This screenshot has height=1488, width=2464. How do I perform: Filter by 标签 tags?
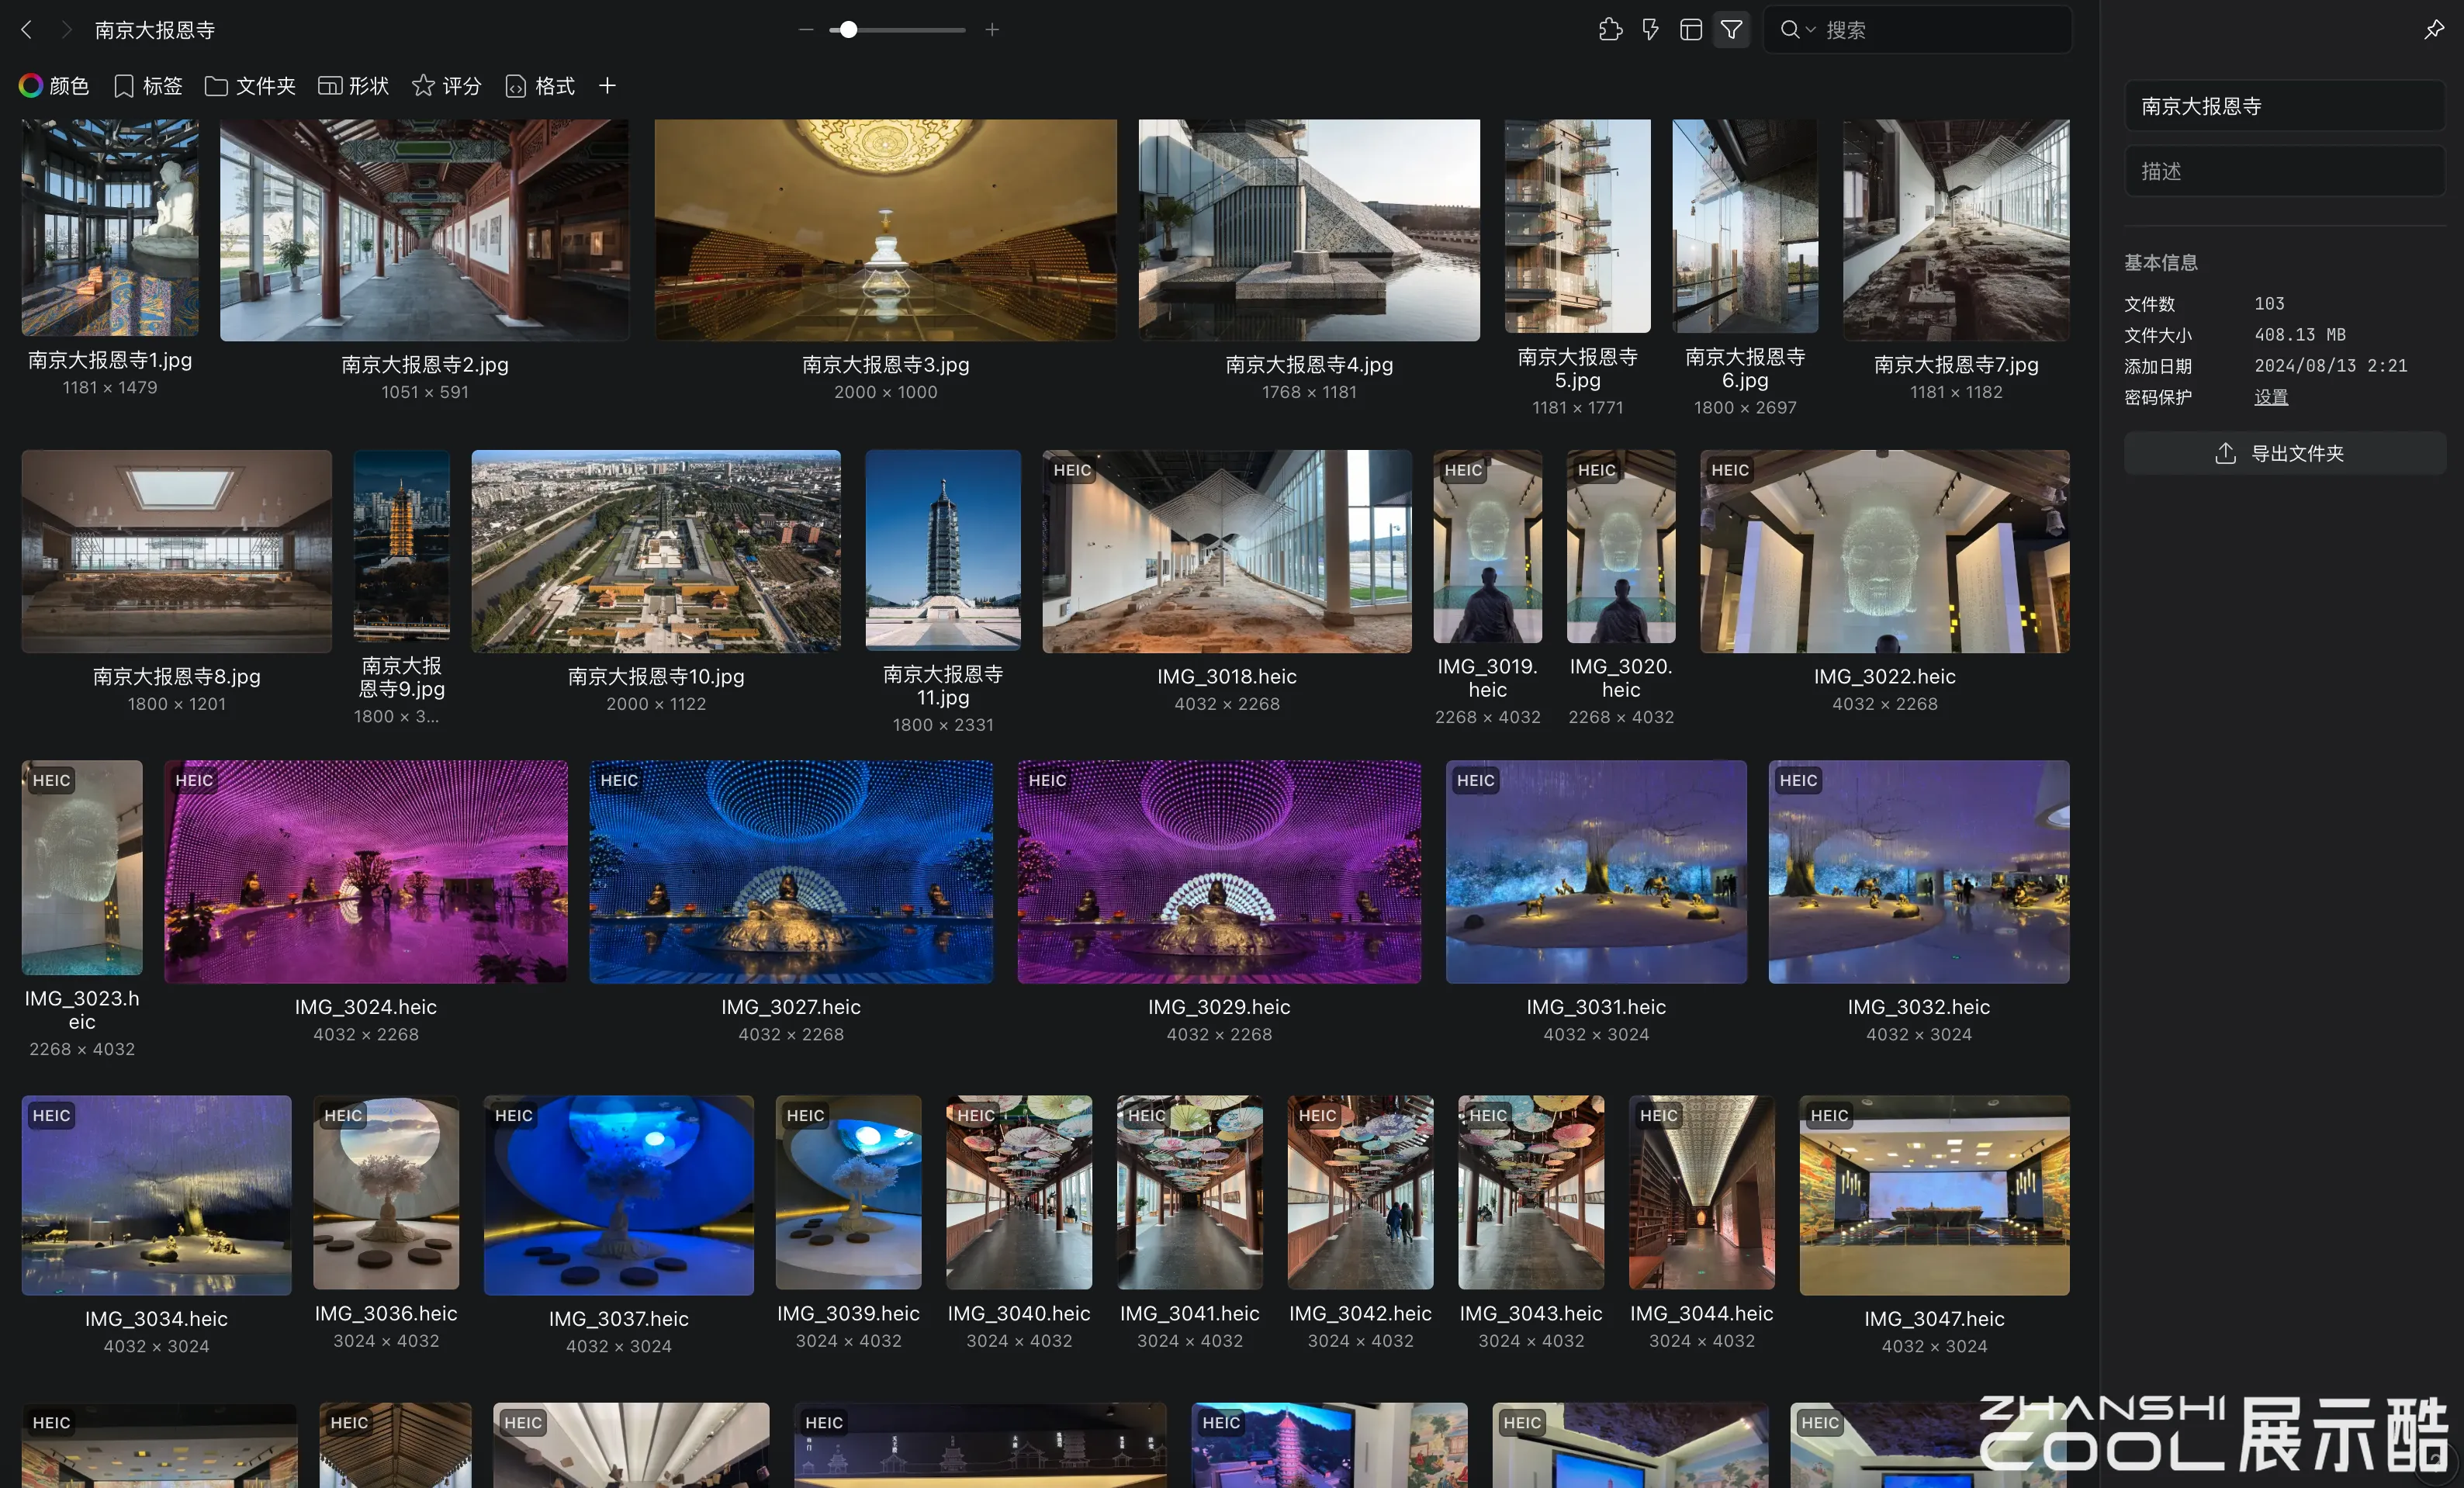tap(148, 86)
